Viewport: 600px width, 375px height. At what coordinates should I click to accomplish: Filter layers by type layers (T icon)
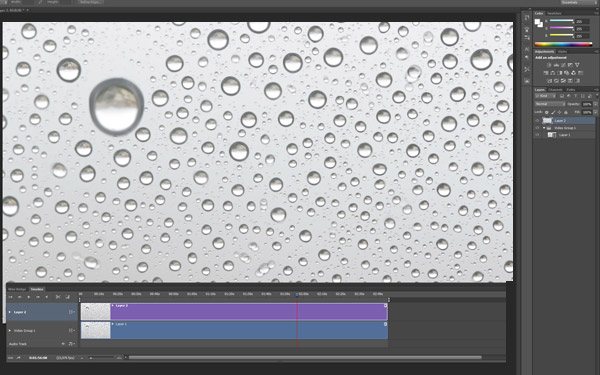click(576, 96)
